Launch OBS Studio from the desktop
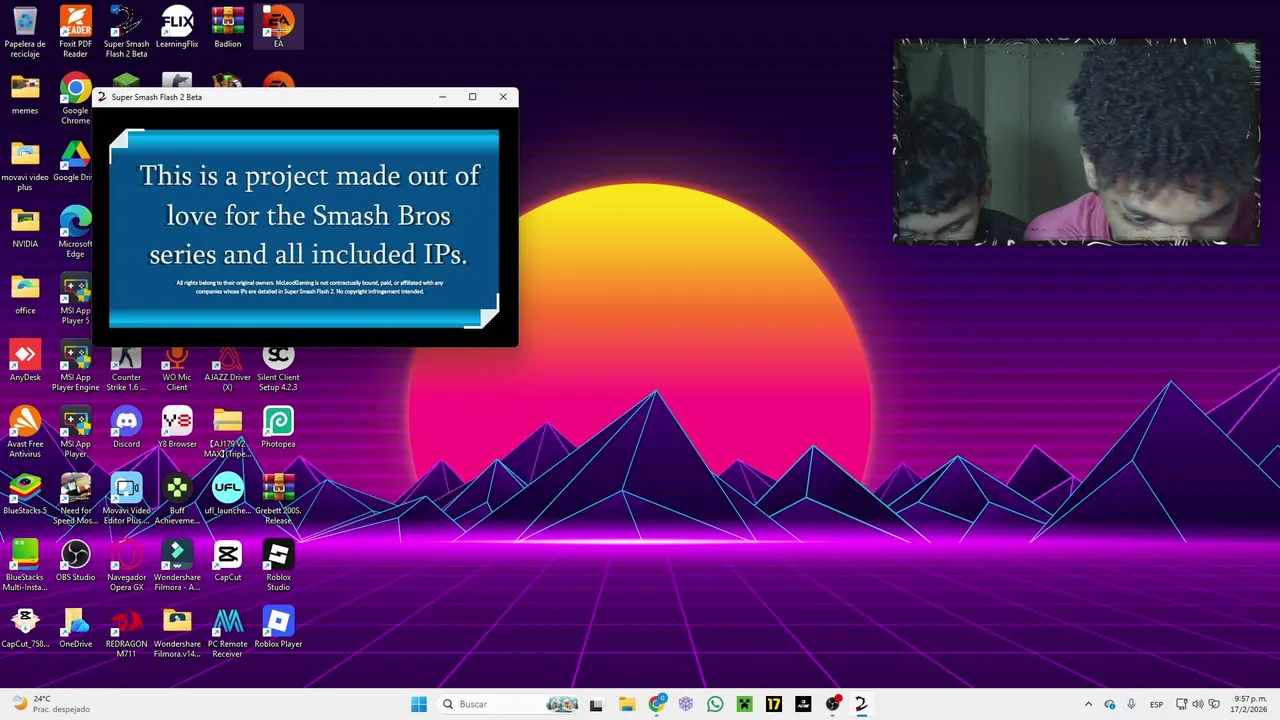Image resolution: width=1280 pixels, height=720 pixels. click(x=75, y=561)
